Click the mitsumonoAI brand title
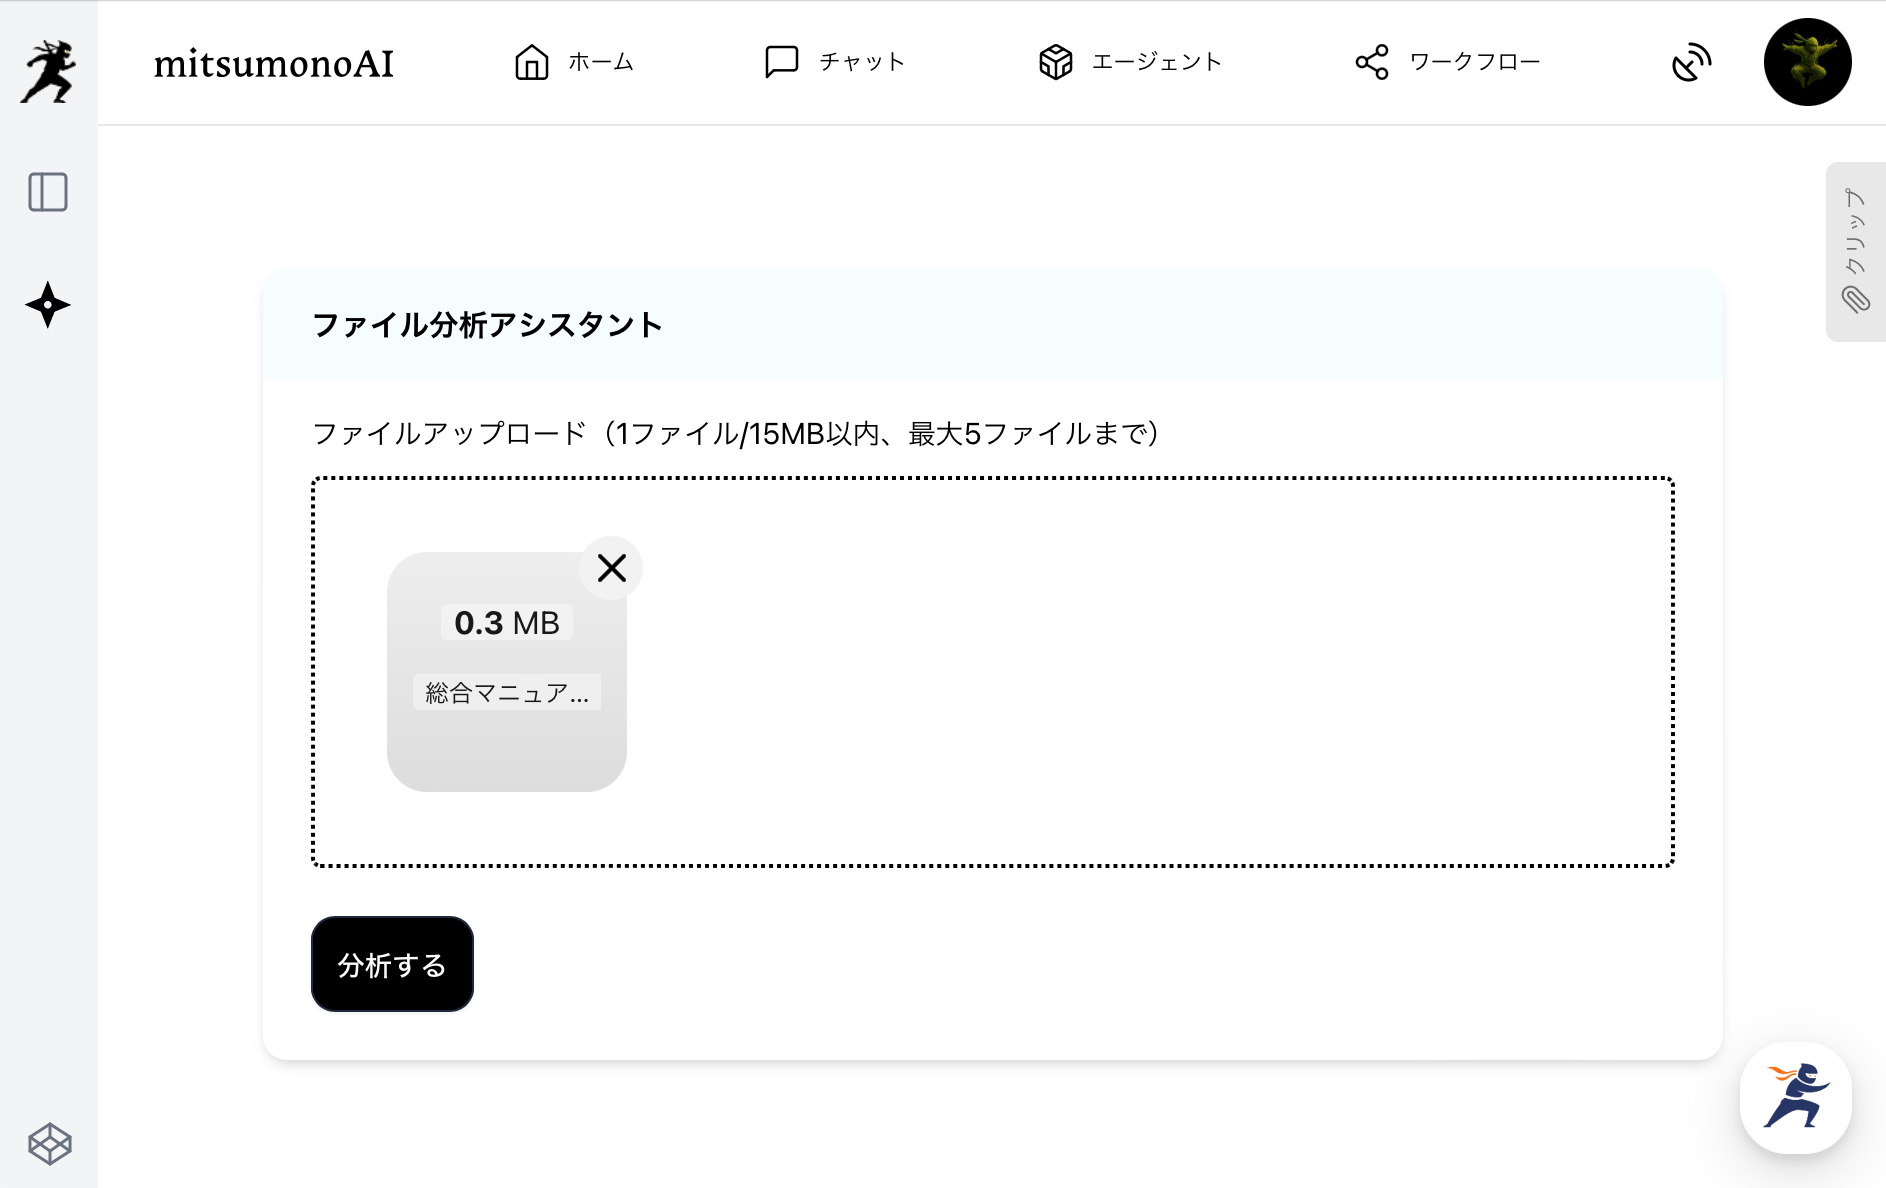This screenshot has width=1886, height=1188. (274, 64)
